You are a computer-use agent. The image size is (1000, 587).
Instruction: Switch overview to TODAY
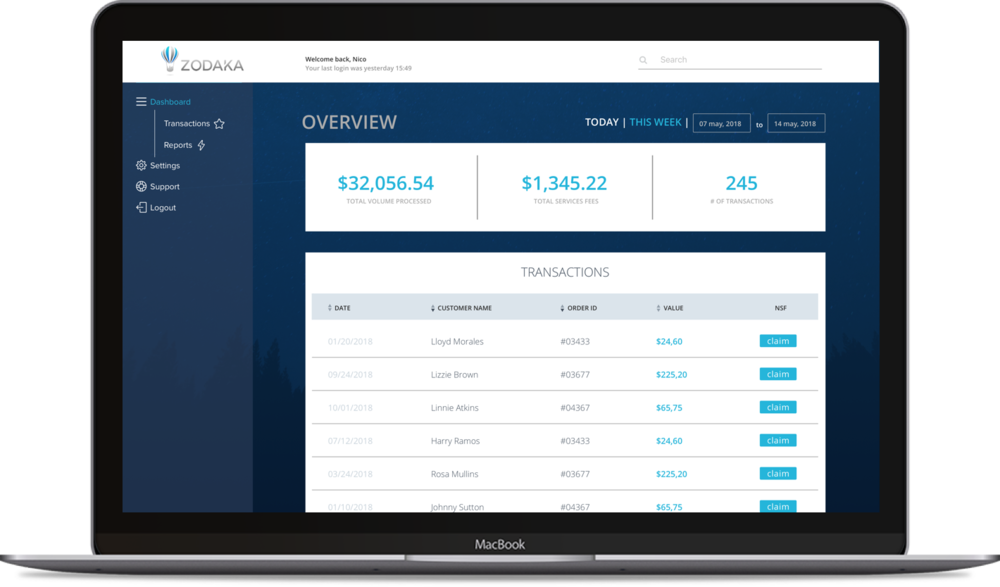(x=601, y=122)
